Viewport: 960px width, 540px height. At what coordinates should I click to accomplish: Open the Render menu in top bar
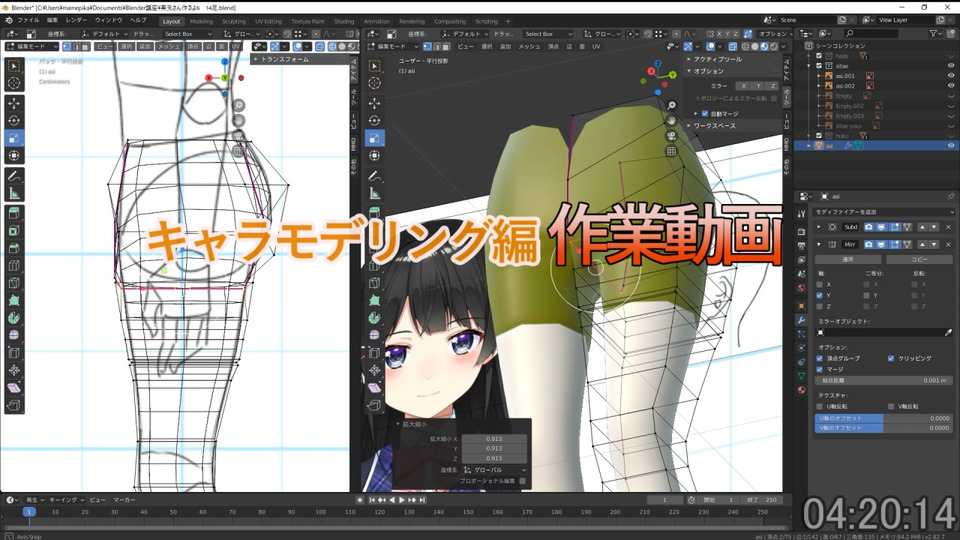click(76, 20)
